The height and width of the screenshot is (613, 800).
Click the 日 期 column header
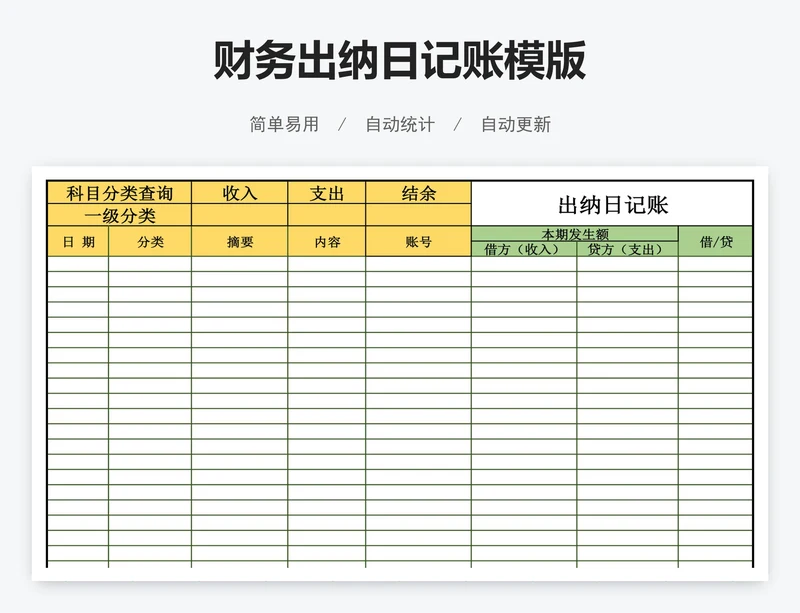click(78, 241)
